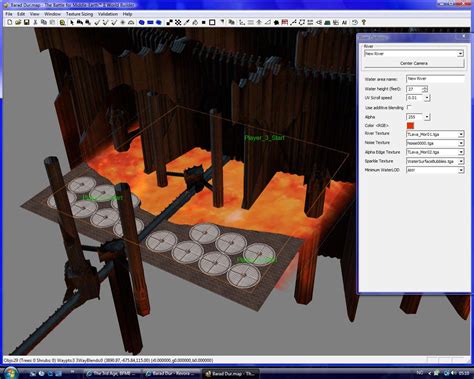Select the pen-shaped tool in the toolbar
Viewport: 474px width, 379px height.
(187, 22)
